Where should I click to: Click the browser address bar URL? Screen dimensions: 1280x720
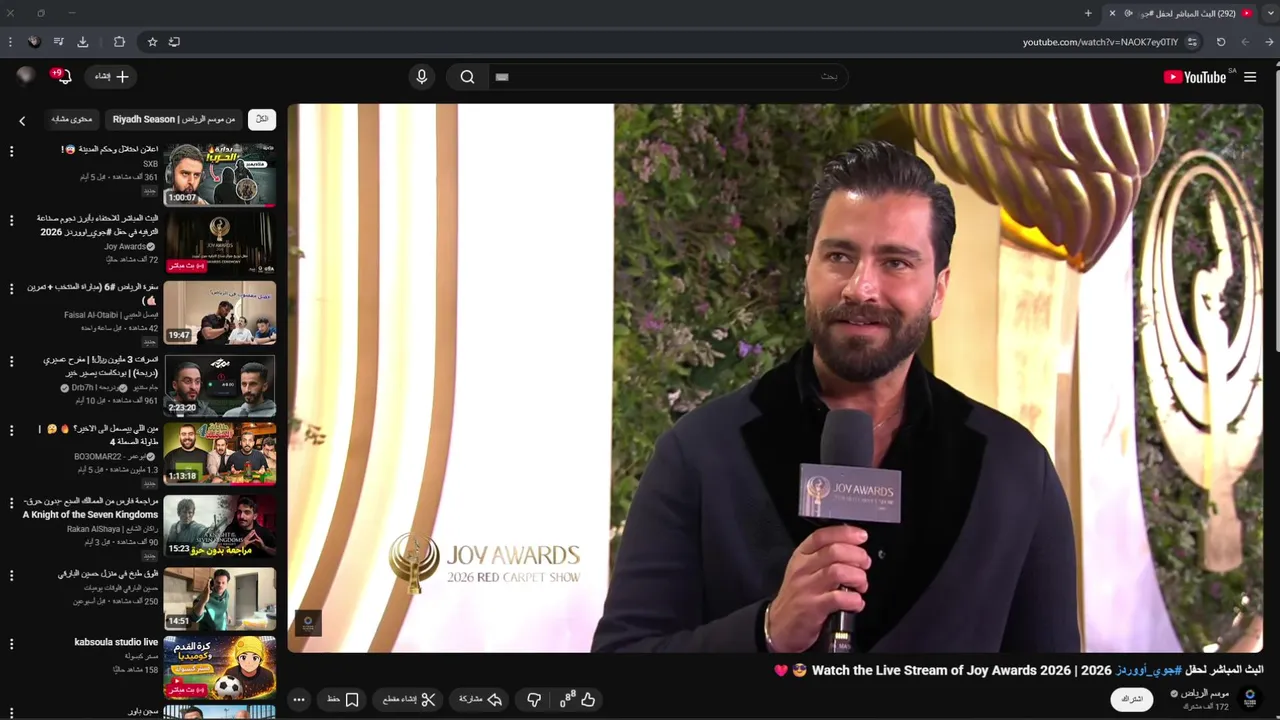pos(1100,42)
